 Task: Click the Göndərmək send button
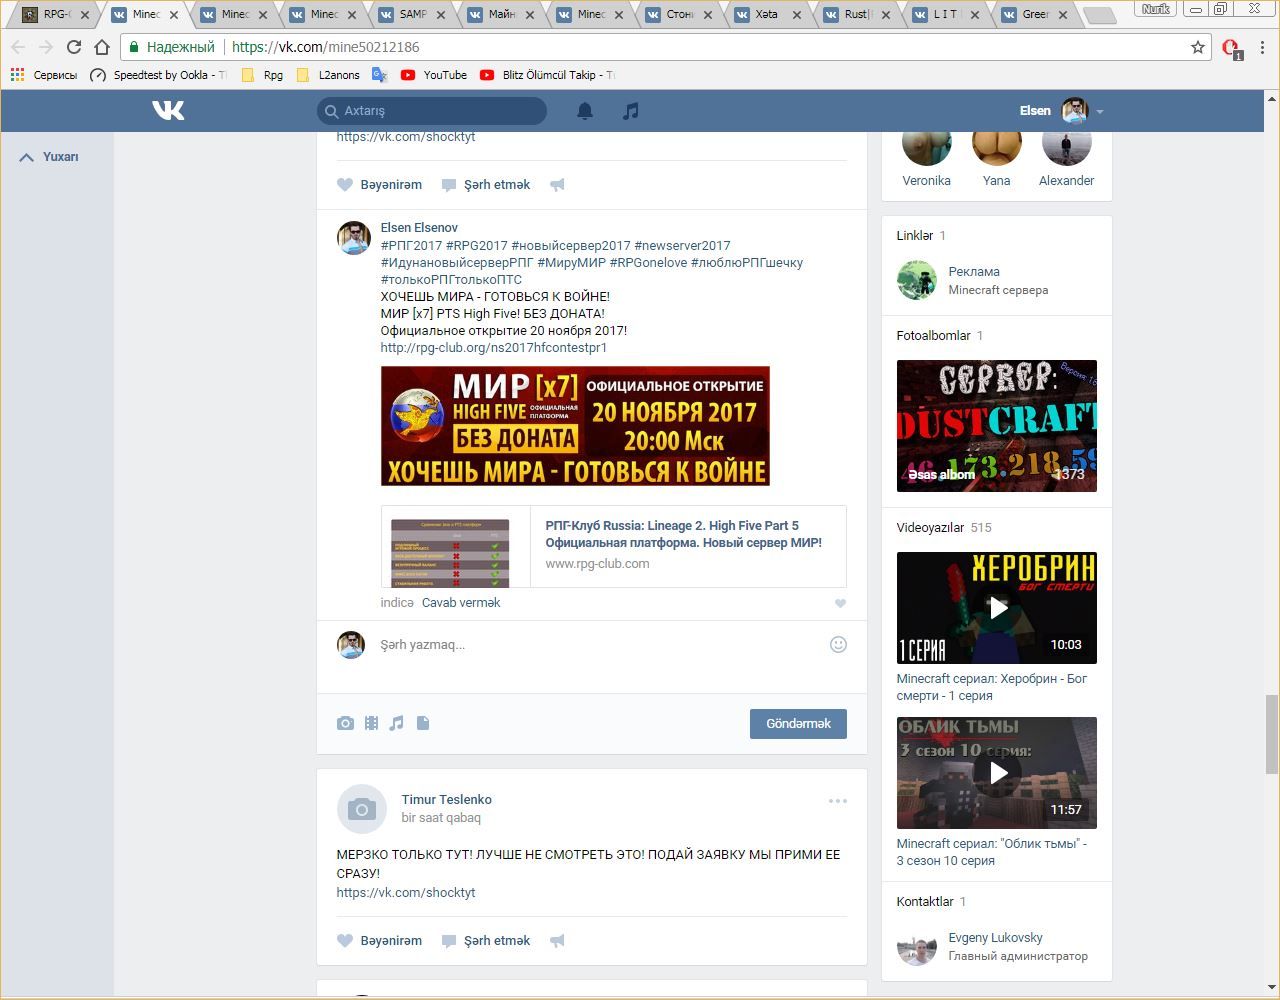798,724
